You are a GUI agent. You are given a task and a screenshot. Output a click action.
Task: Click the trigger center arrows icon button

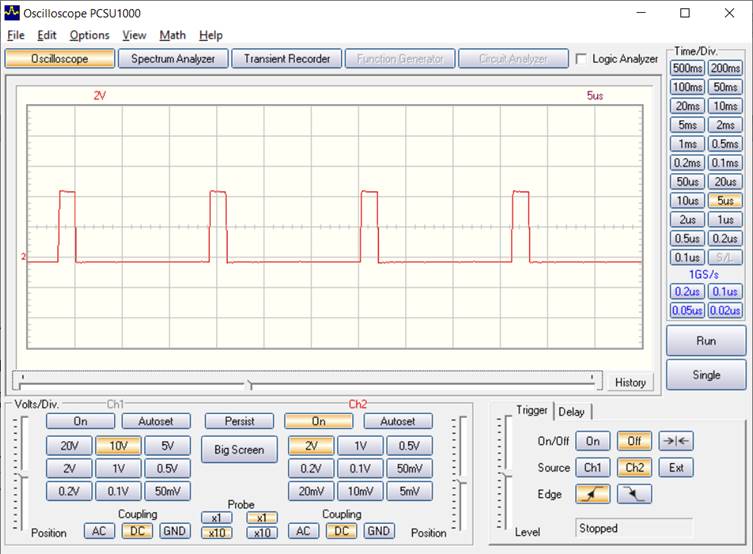677,441
